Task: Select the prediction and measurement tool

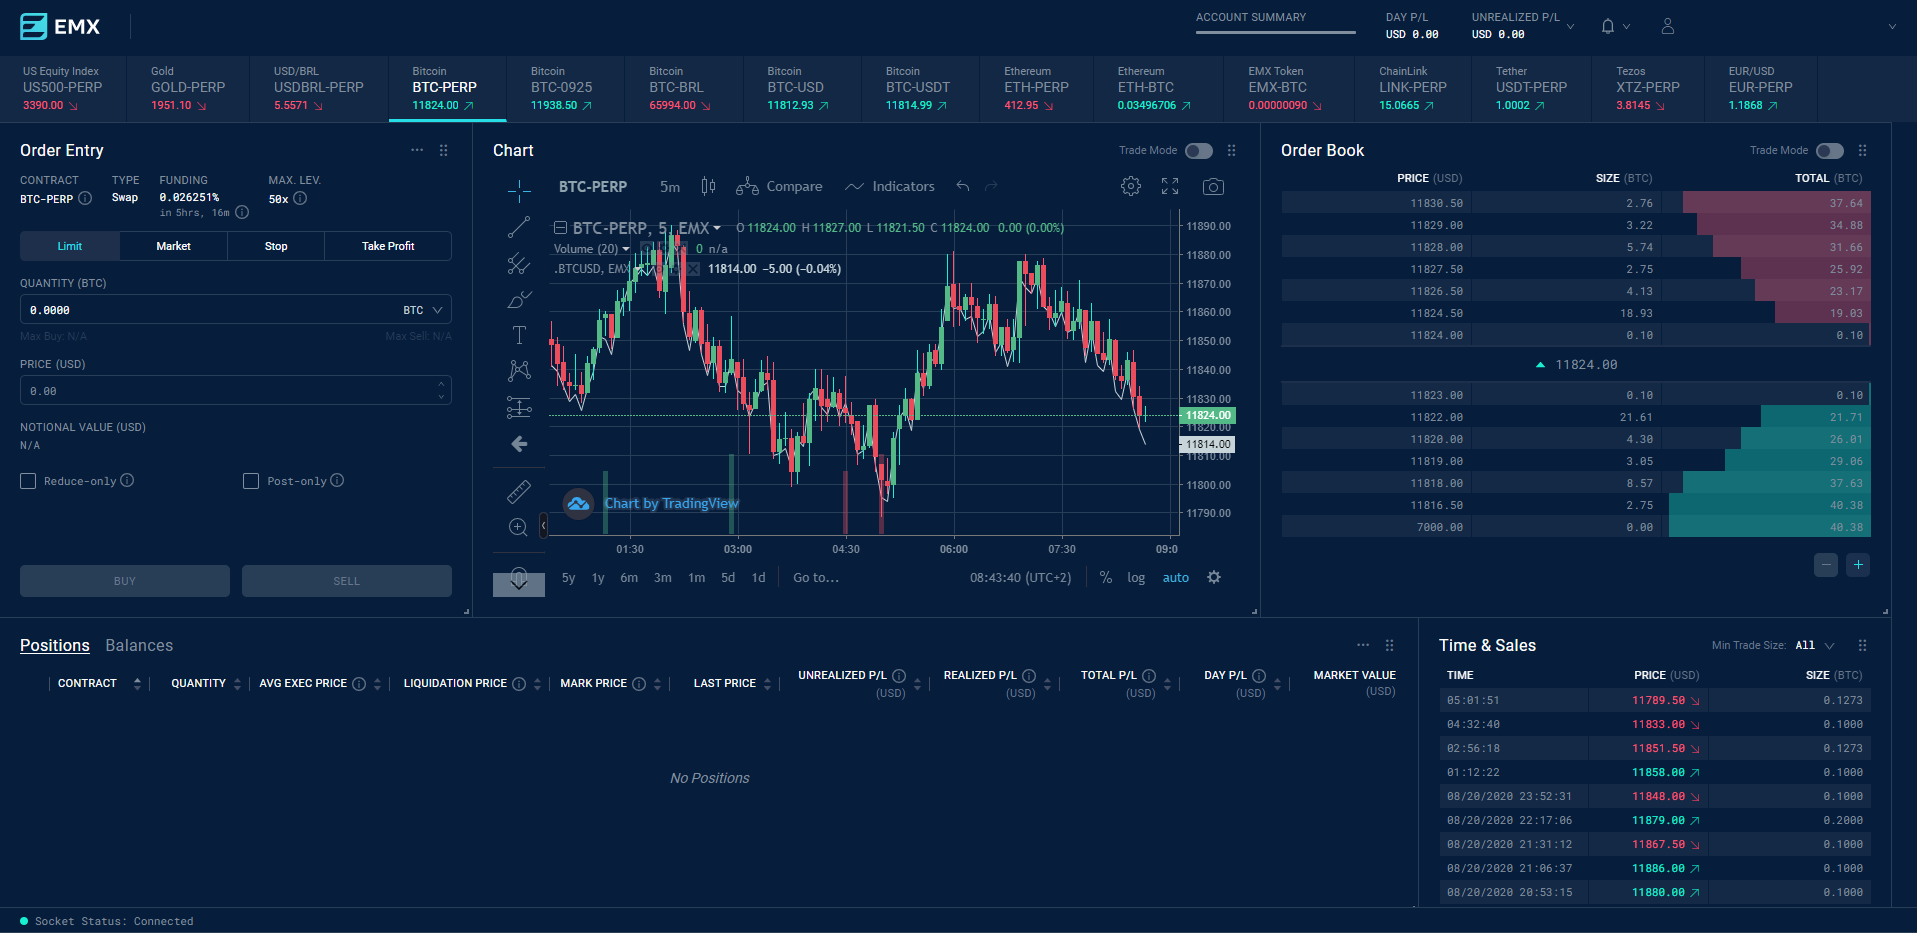Action: (x=519, y=407)
